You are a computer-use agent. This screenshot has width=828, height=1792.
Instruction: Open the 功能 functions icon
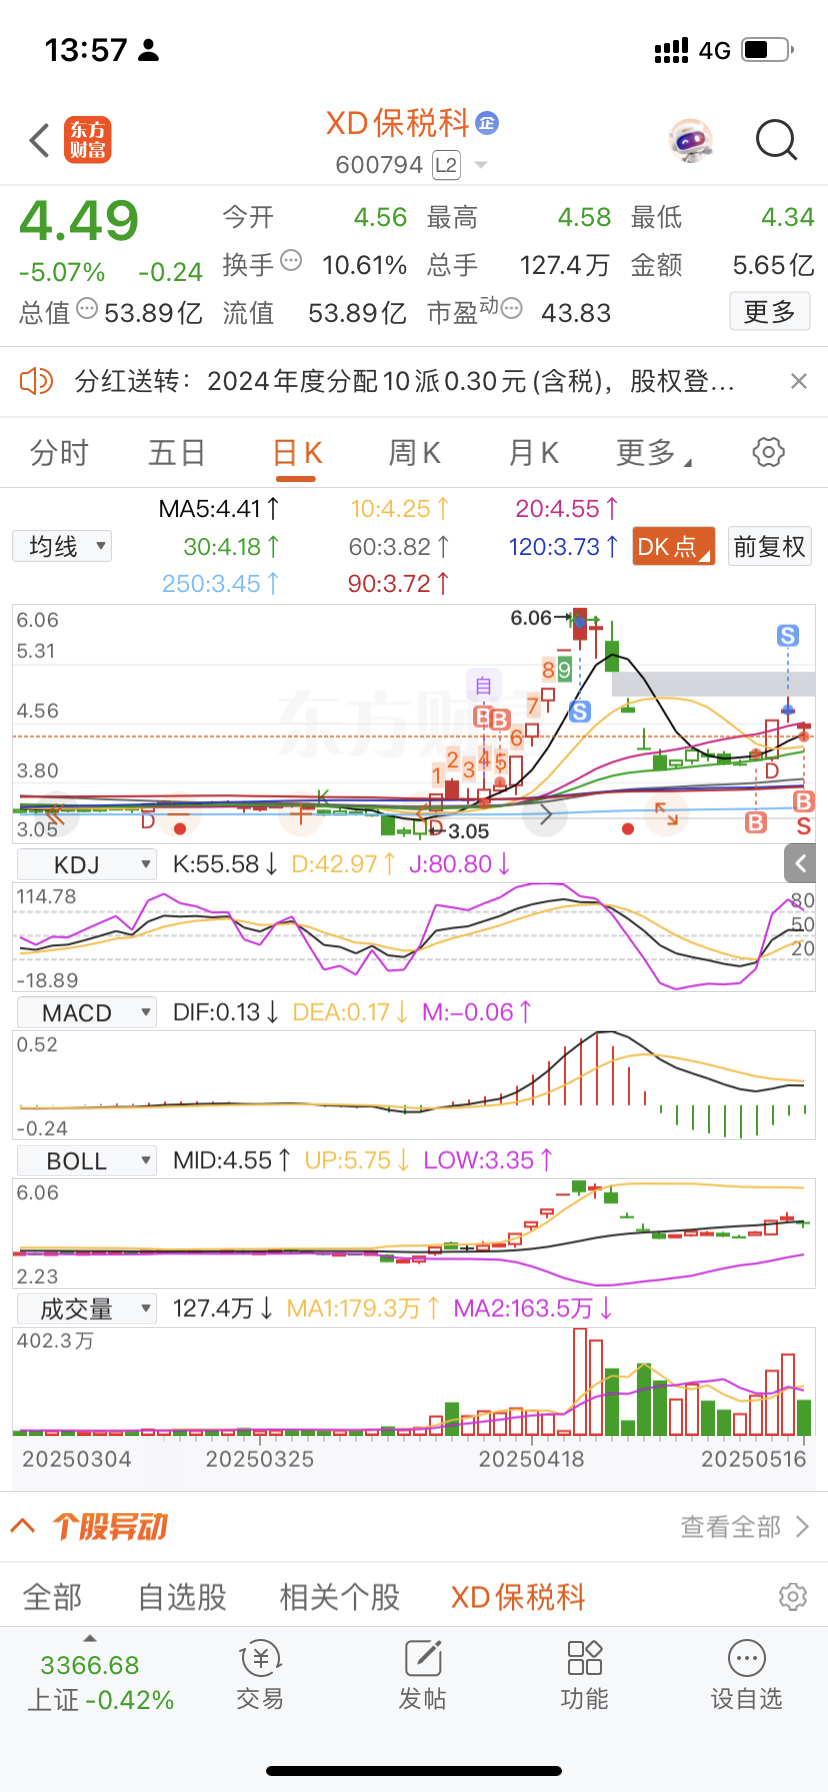585,1677
